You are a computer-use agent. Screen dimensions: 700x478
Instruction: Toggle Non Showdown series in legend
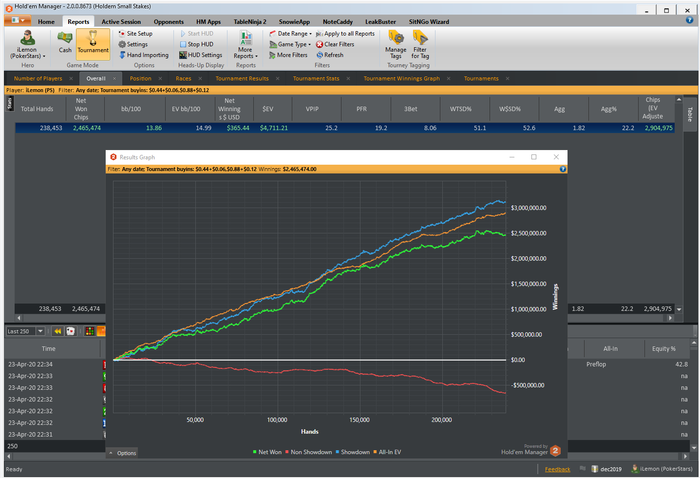pos(308,452)
